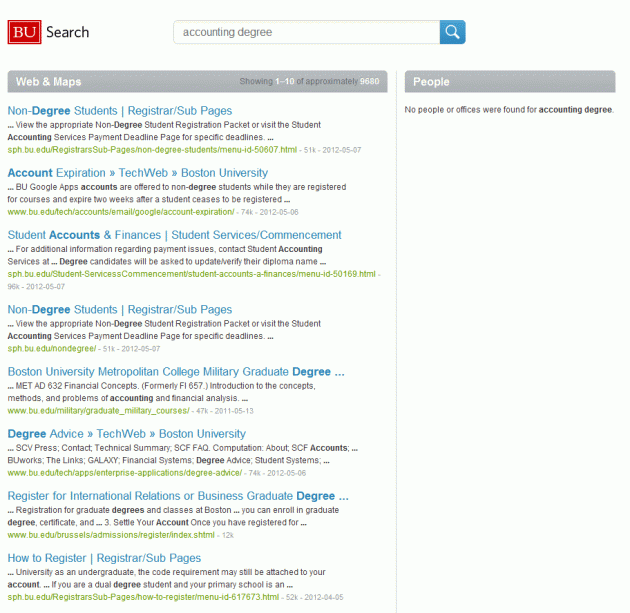Open Degree Advice TechWeb result
The width and height of the screenshot is (630, 613).
click(127, 434)
